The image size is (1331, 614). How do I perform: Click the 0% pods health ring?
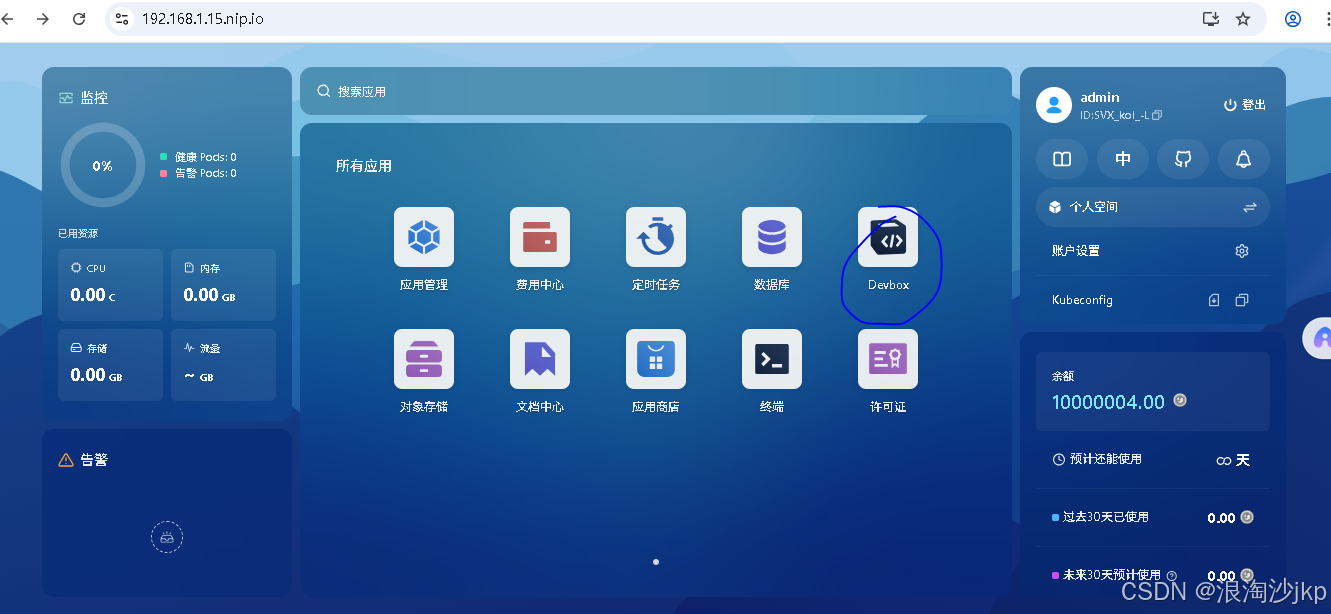pos(102,166)
